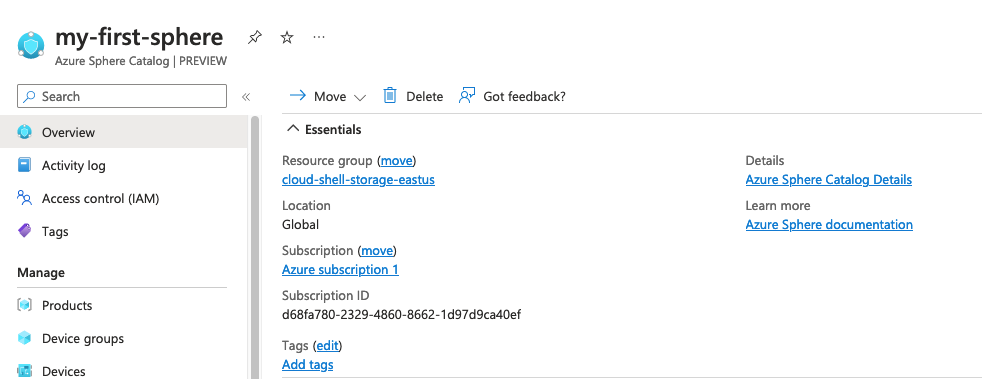Follow the Azure Sphere Catalog Details link
Screen dimensions: 982x379
point(829,180)
